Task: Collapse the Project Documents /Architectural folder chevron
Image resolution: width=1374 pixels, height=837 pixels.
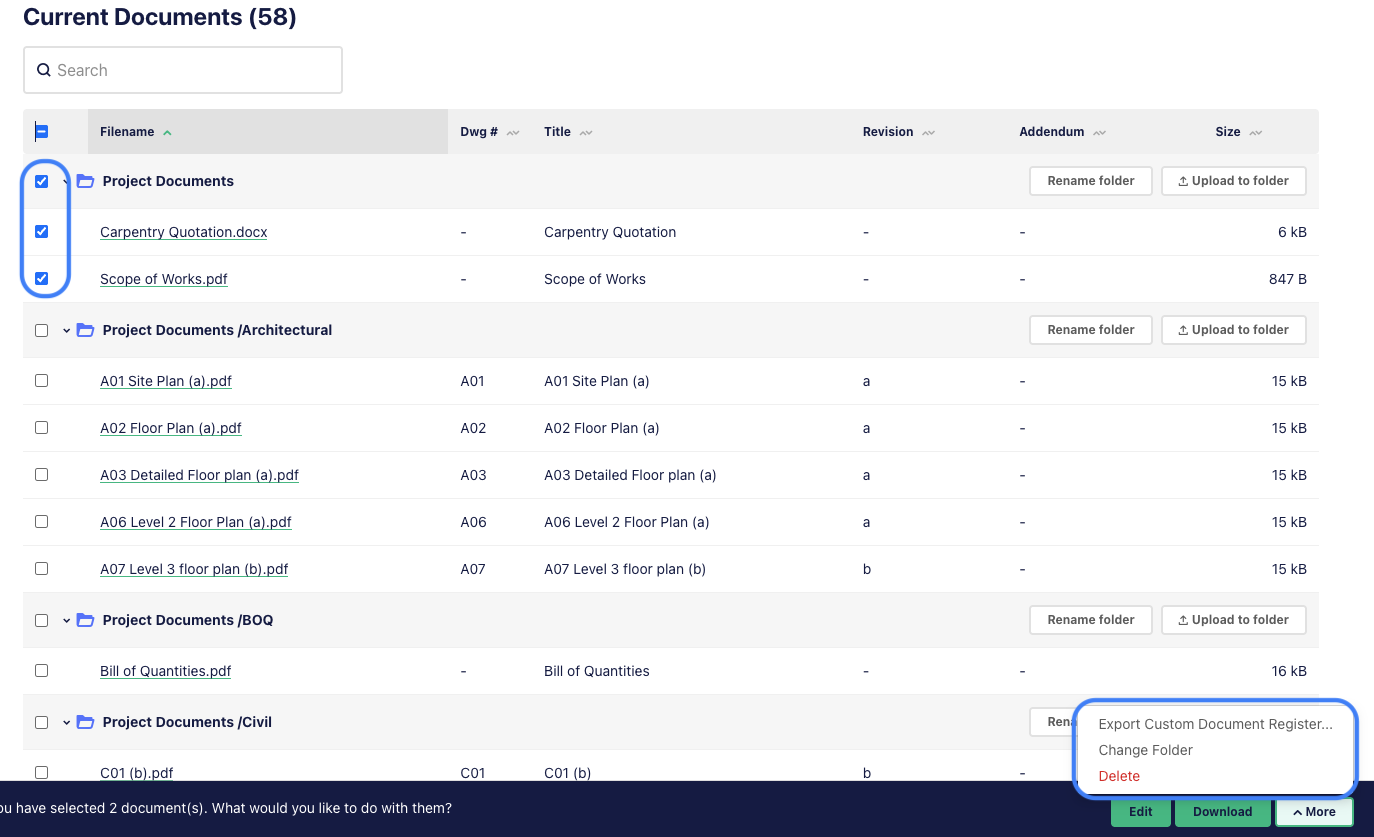Action: coord(67,330)
